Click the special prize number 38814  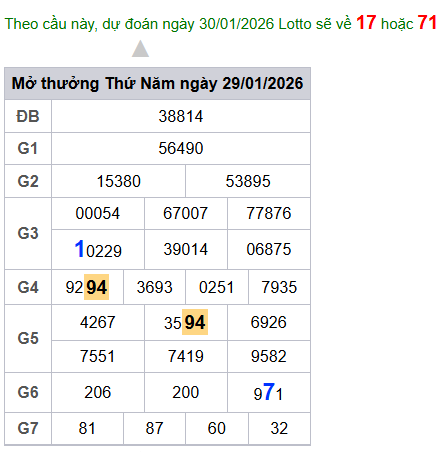(x=181, y=117)
